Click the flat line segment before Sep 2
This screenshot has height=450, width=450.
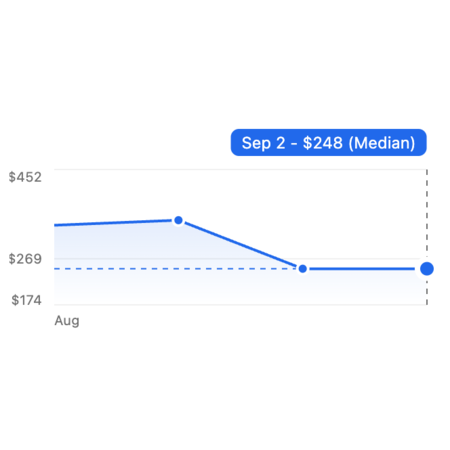[x=363, y=269]
